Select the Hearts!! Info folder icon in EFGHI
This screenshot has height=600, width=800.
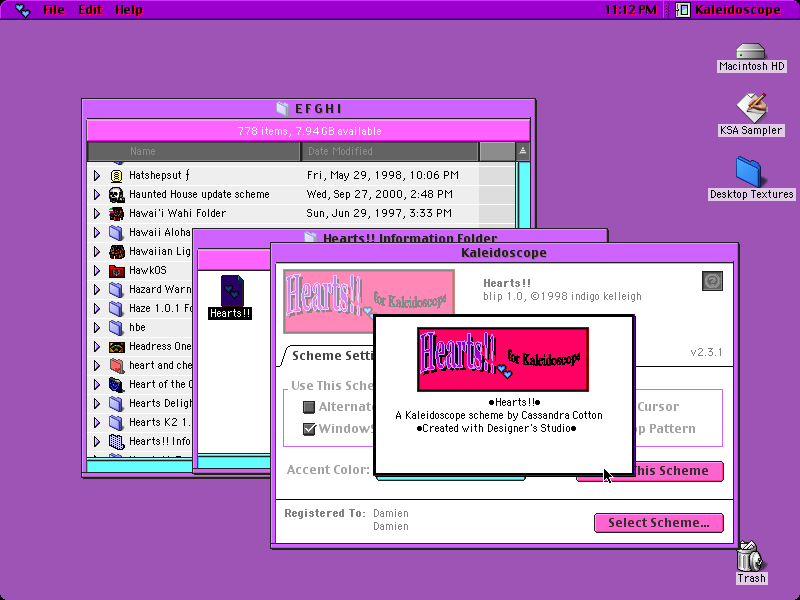point(116,442)
